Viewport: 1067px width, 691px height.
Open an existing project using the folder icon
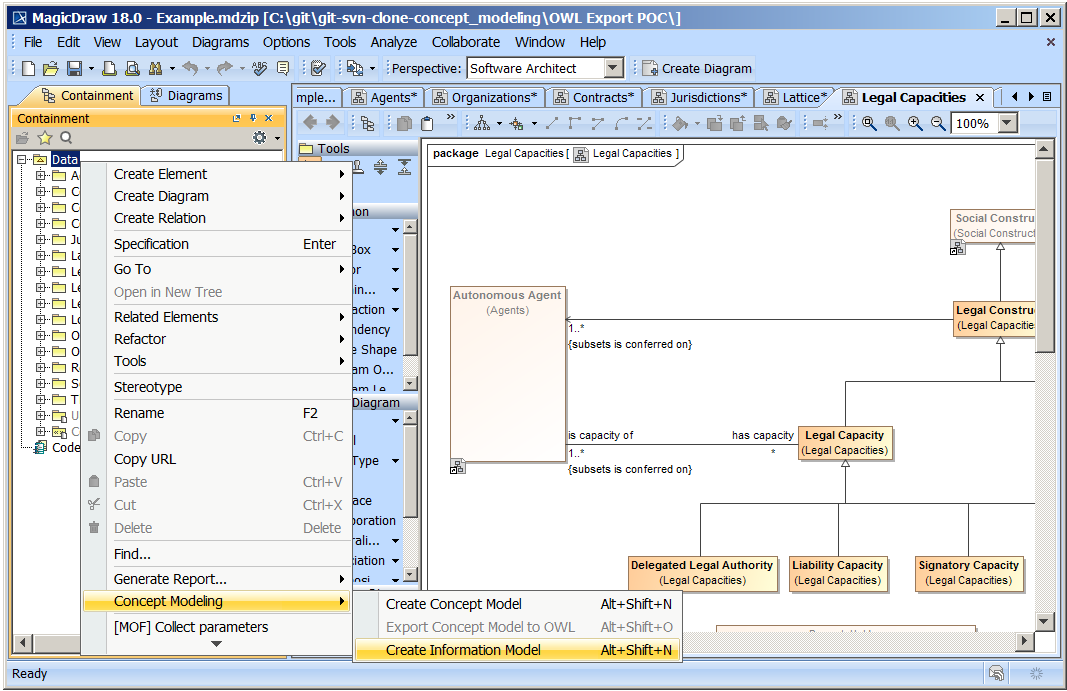(x=49, y=67)
